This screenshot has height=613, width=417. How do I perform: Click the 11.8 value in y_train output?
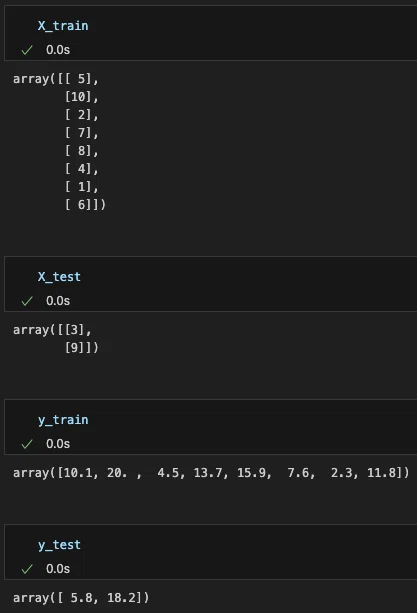[x=382, y=473]
